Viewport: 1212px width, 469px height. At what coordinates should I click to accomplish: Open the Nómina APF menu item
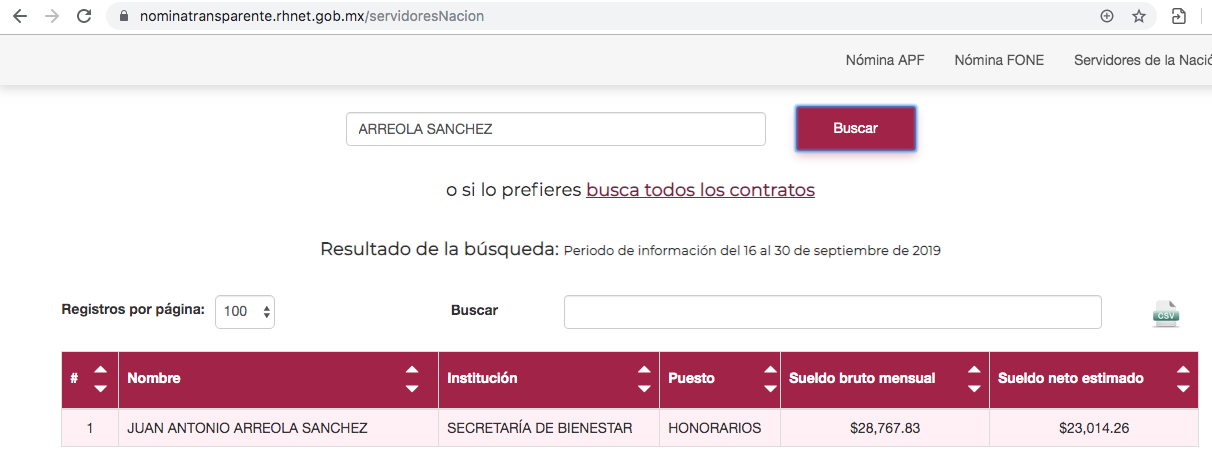coord(885,60)
